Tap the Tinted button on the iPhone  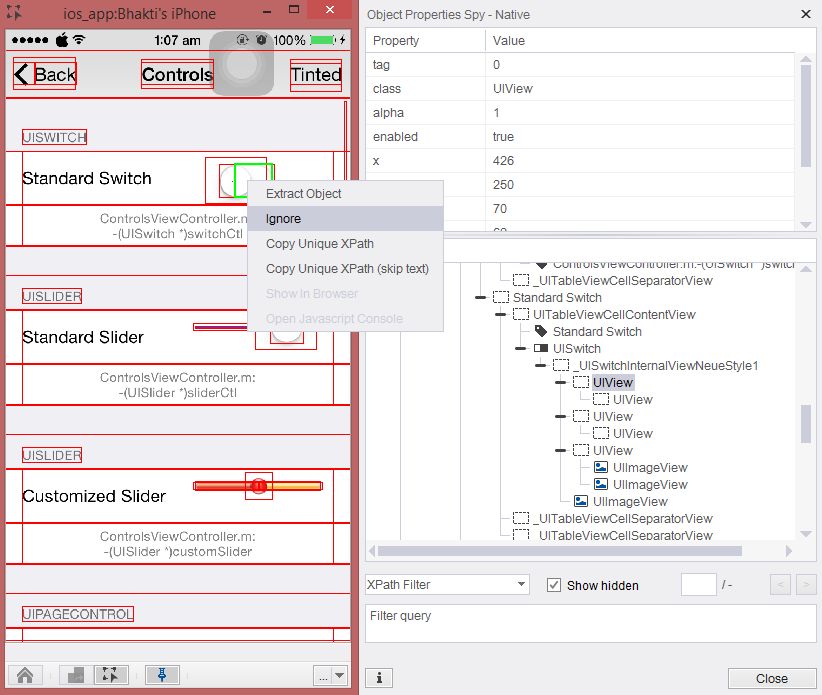click(x=316, y=74)
